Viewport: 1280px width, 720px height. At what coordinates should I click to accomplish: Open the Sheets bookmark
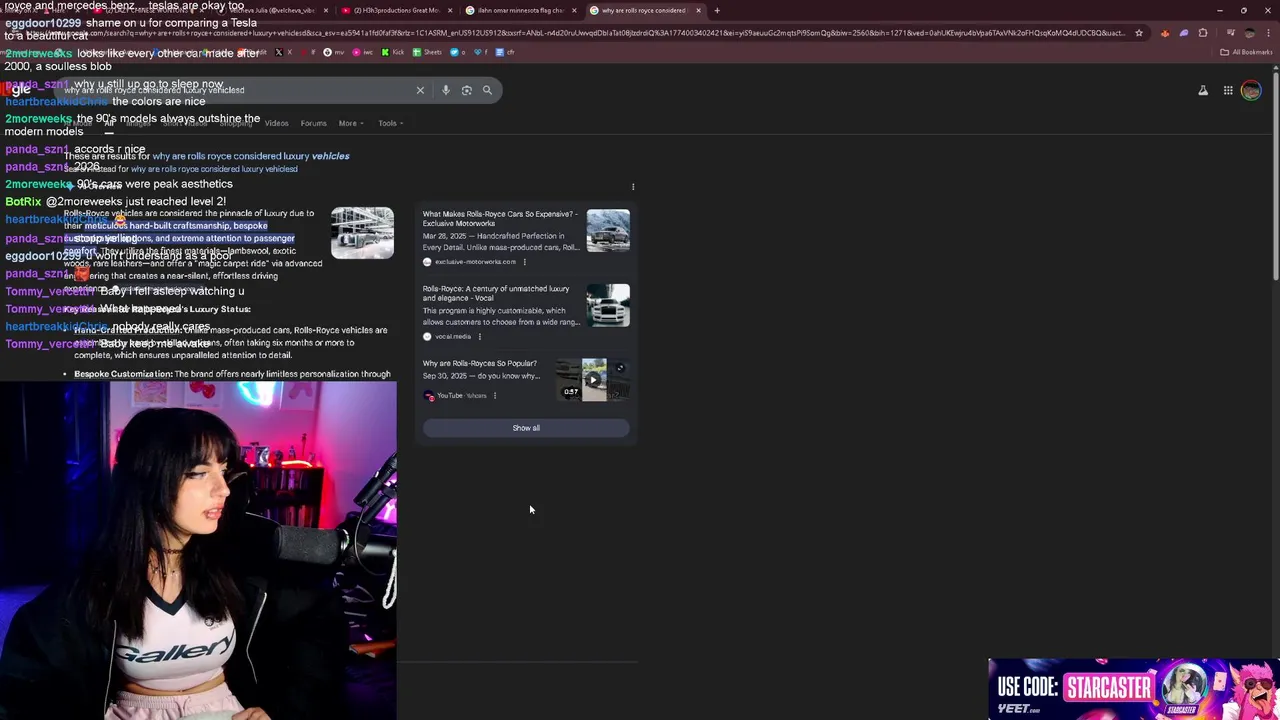427,52
